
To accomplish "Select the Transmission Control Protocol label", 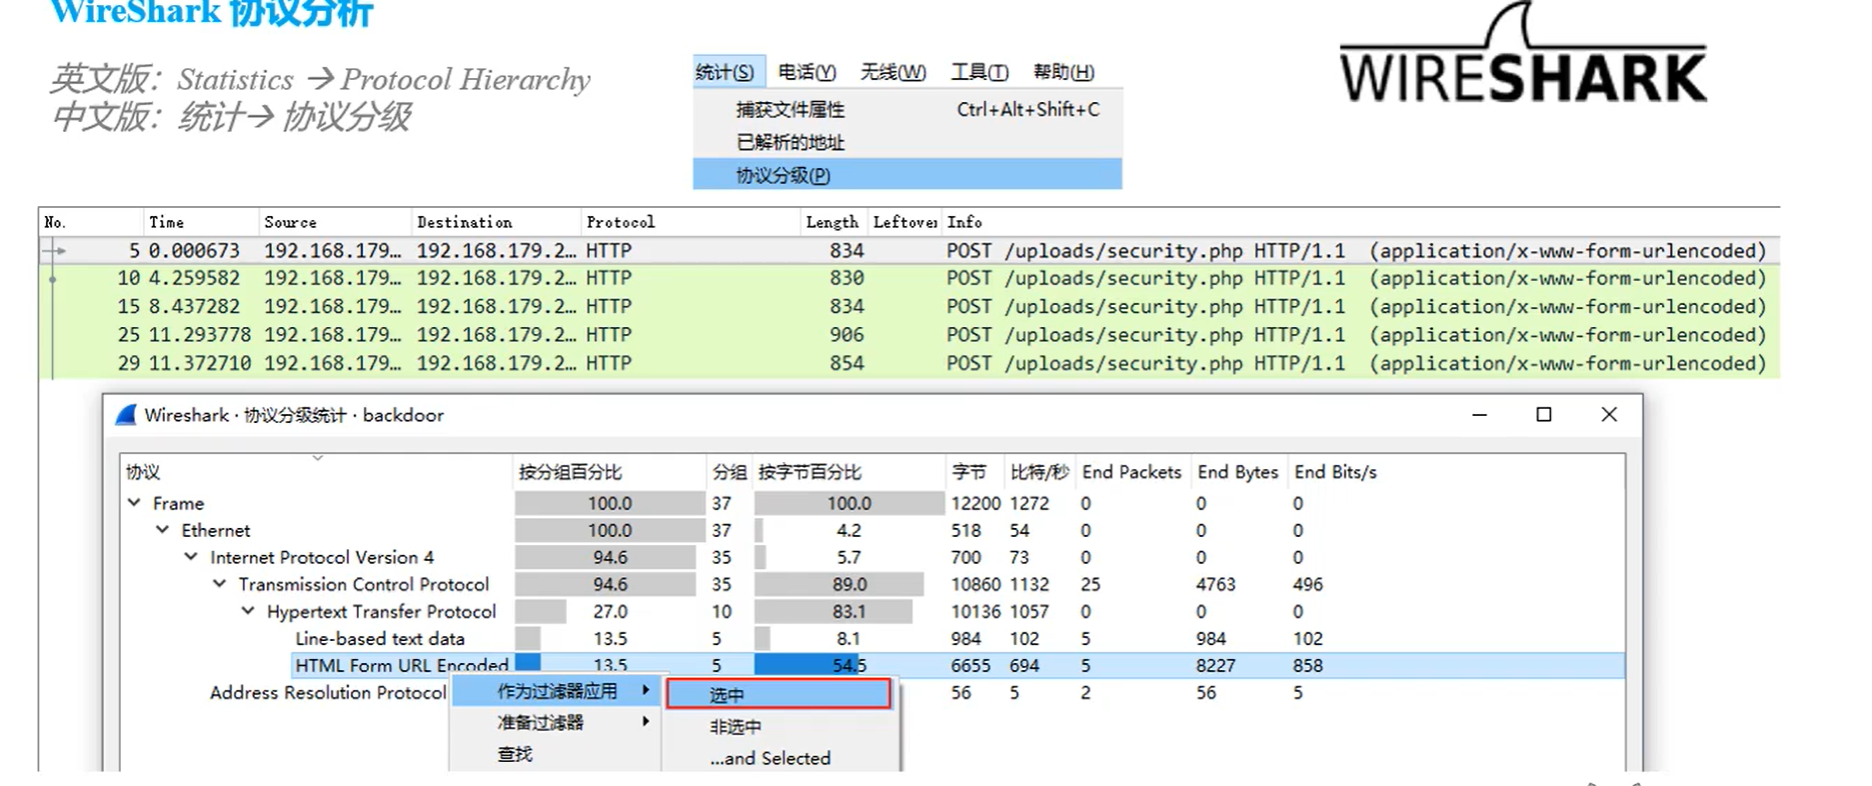I will click(x=364, y=584).
